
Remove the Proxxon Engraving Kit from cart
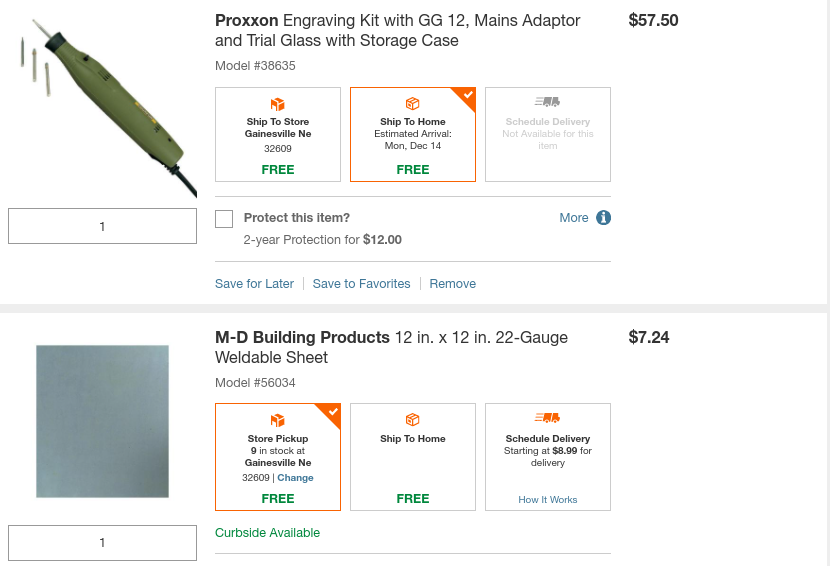(452, 284)
